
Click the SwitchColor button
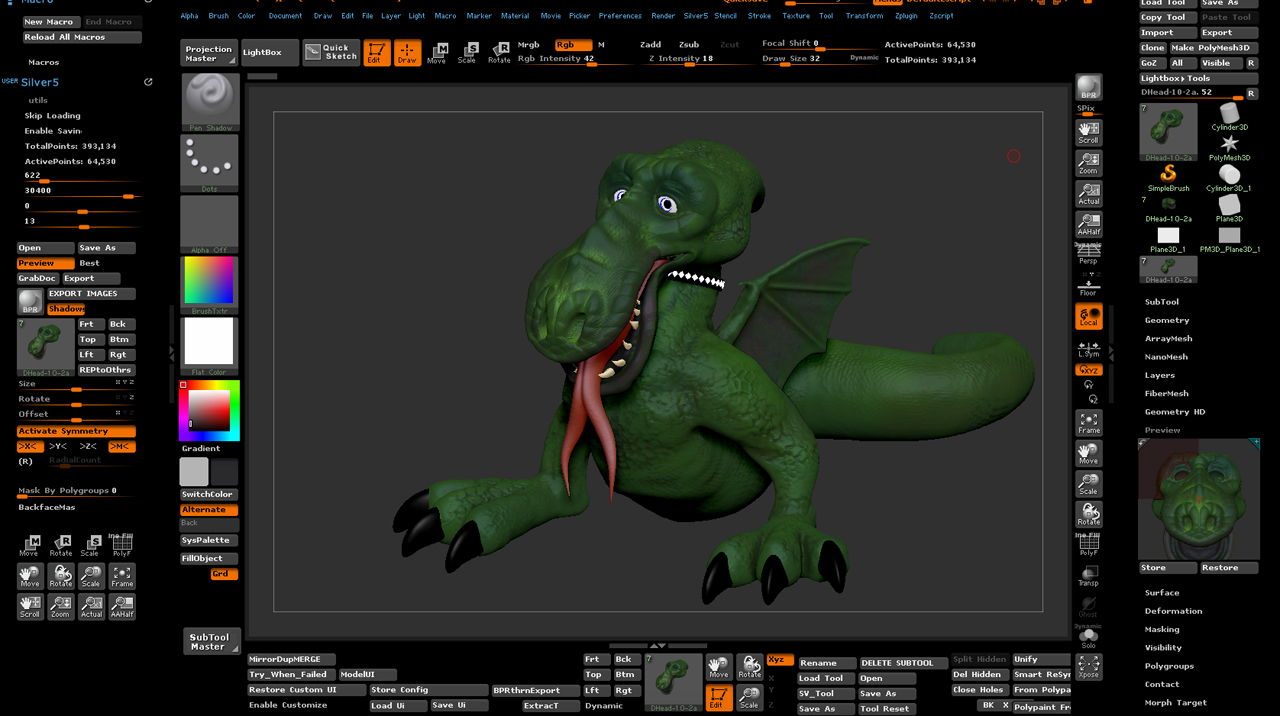tap(209, 494)
